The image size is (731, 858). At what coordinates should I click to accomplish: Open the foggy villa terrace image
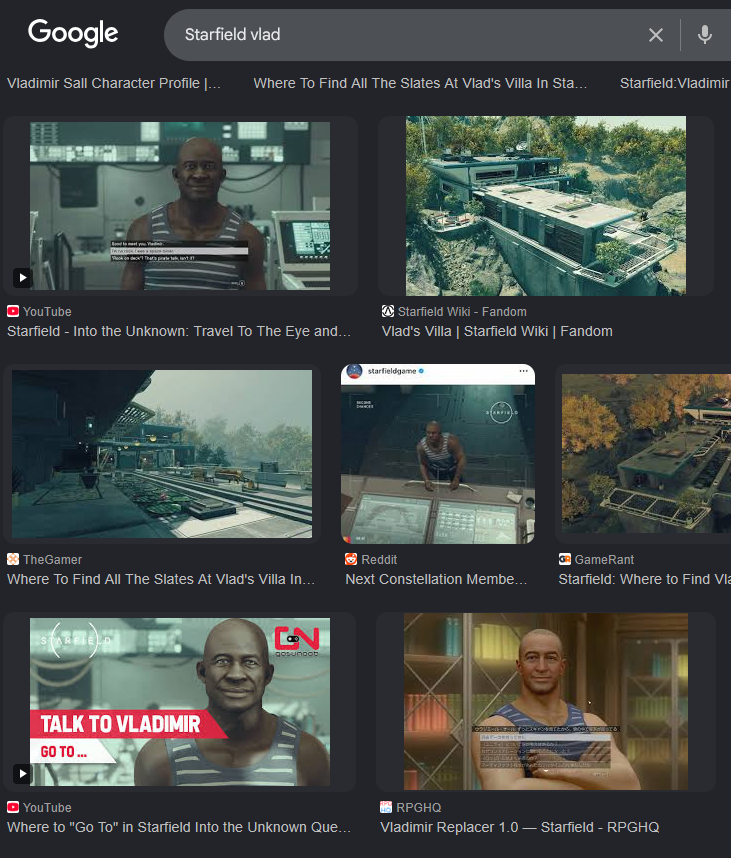click(162, 454)
